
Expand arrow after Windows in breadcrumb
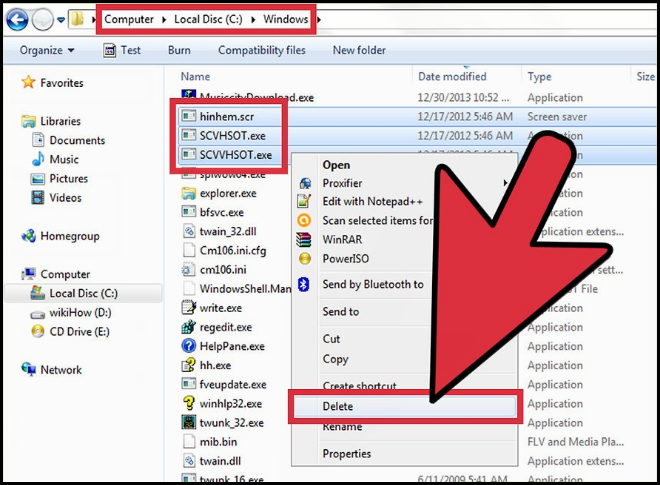[x=318, y=20]
